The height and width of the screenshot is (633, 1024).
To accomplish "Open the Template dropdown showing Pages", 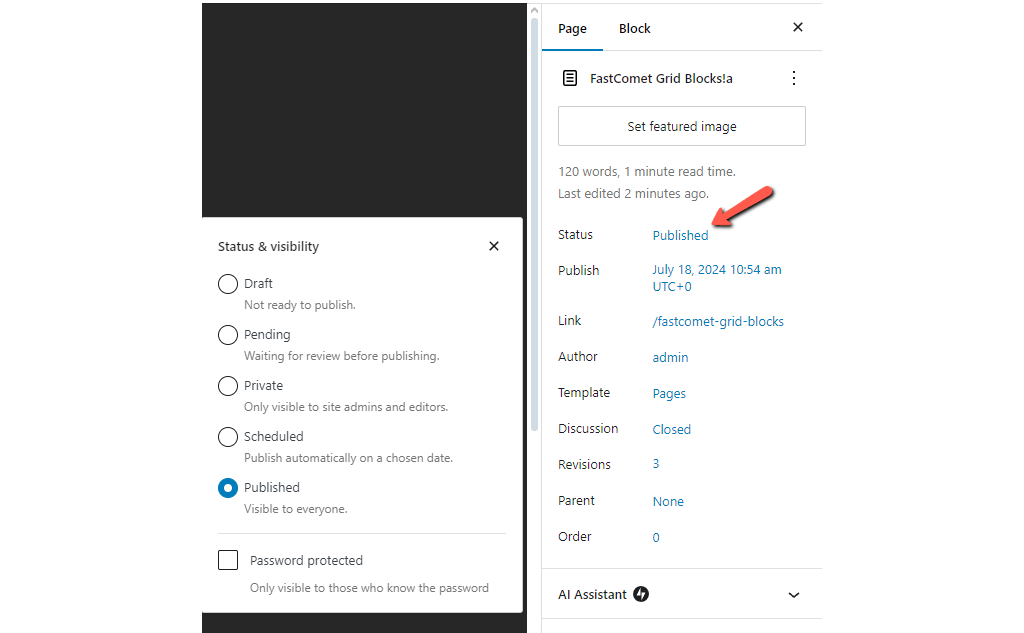I will 669,393.
